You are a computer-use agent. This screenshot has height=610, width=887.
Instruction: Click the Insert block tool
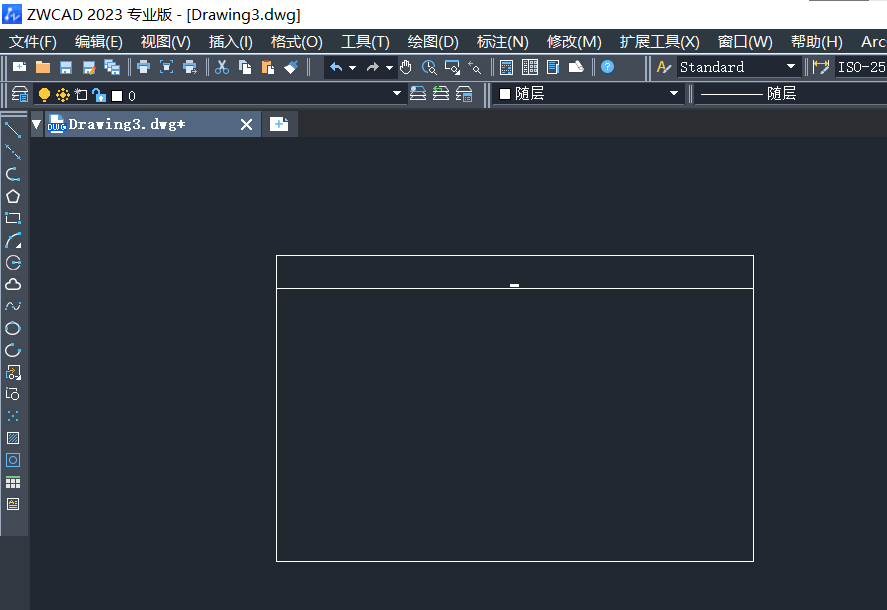13,372
